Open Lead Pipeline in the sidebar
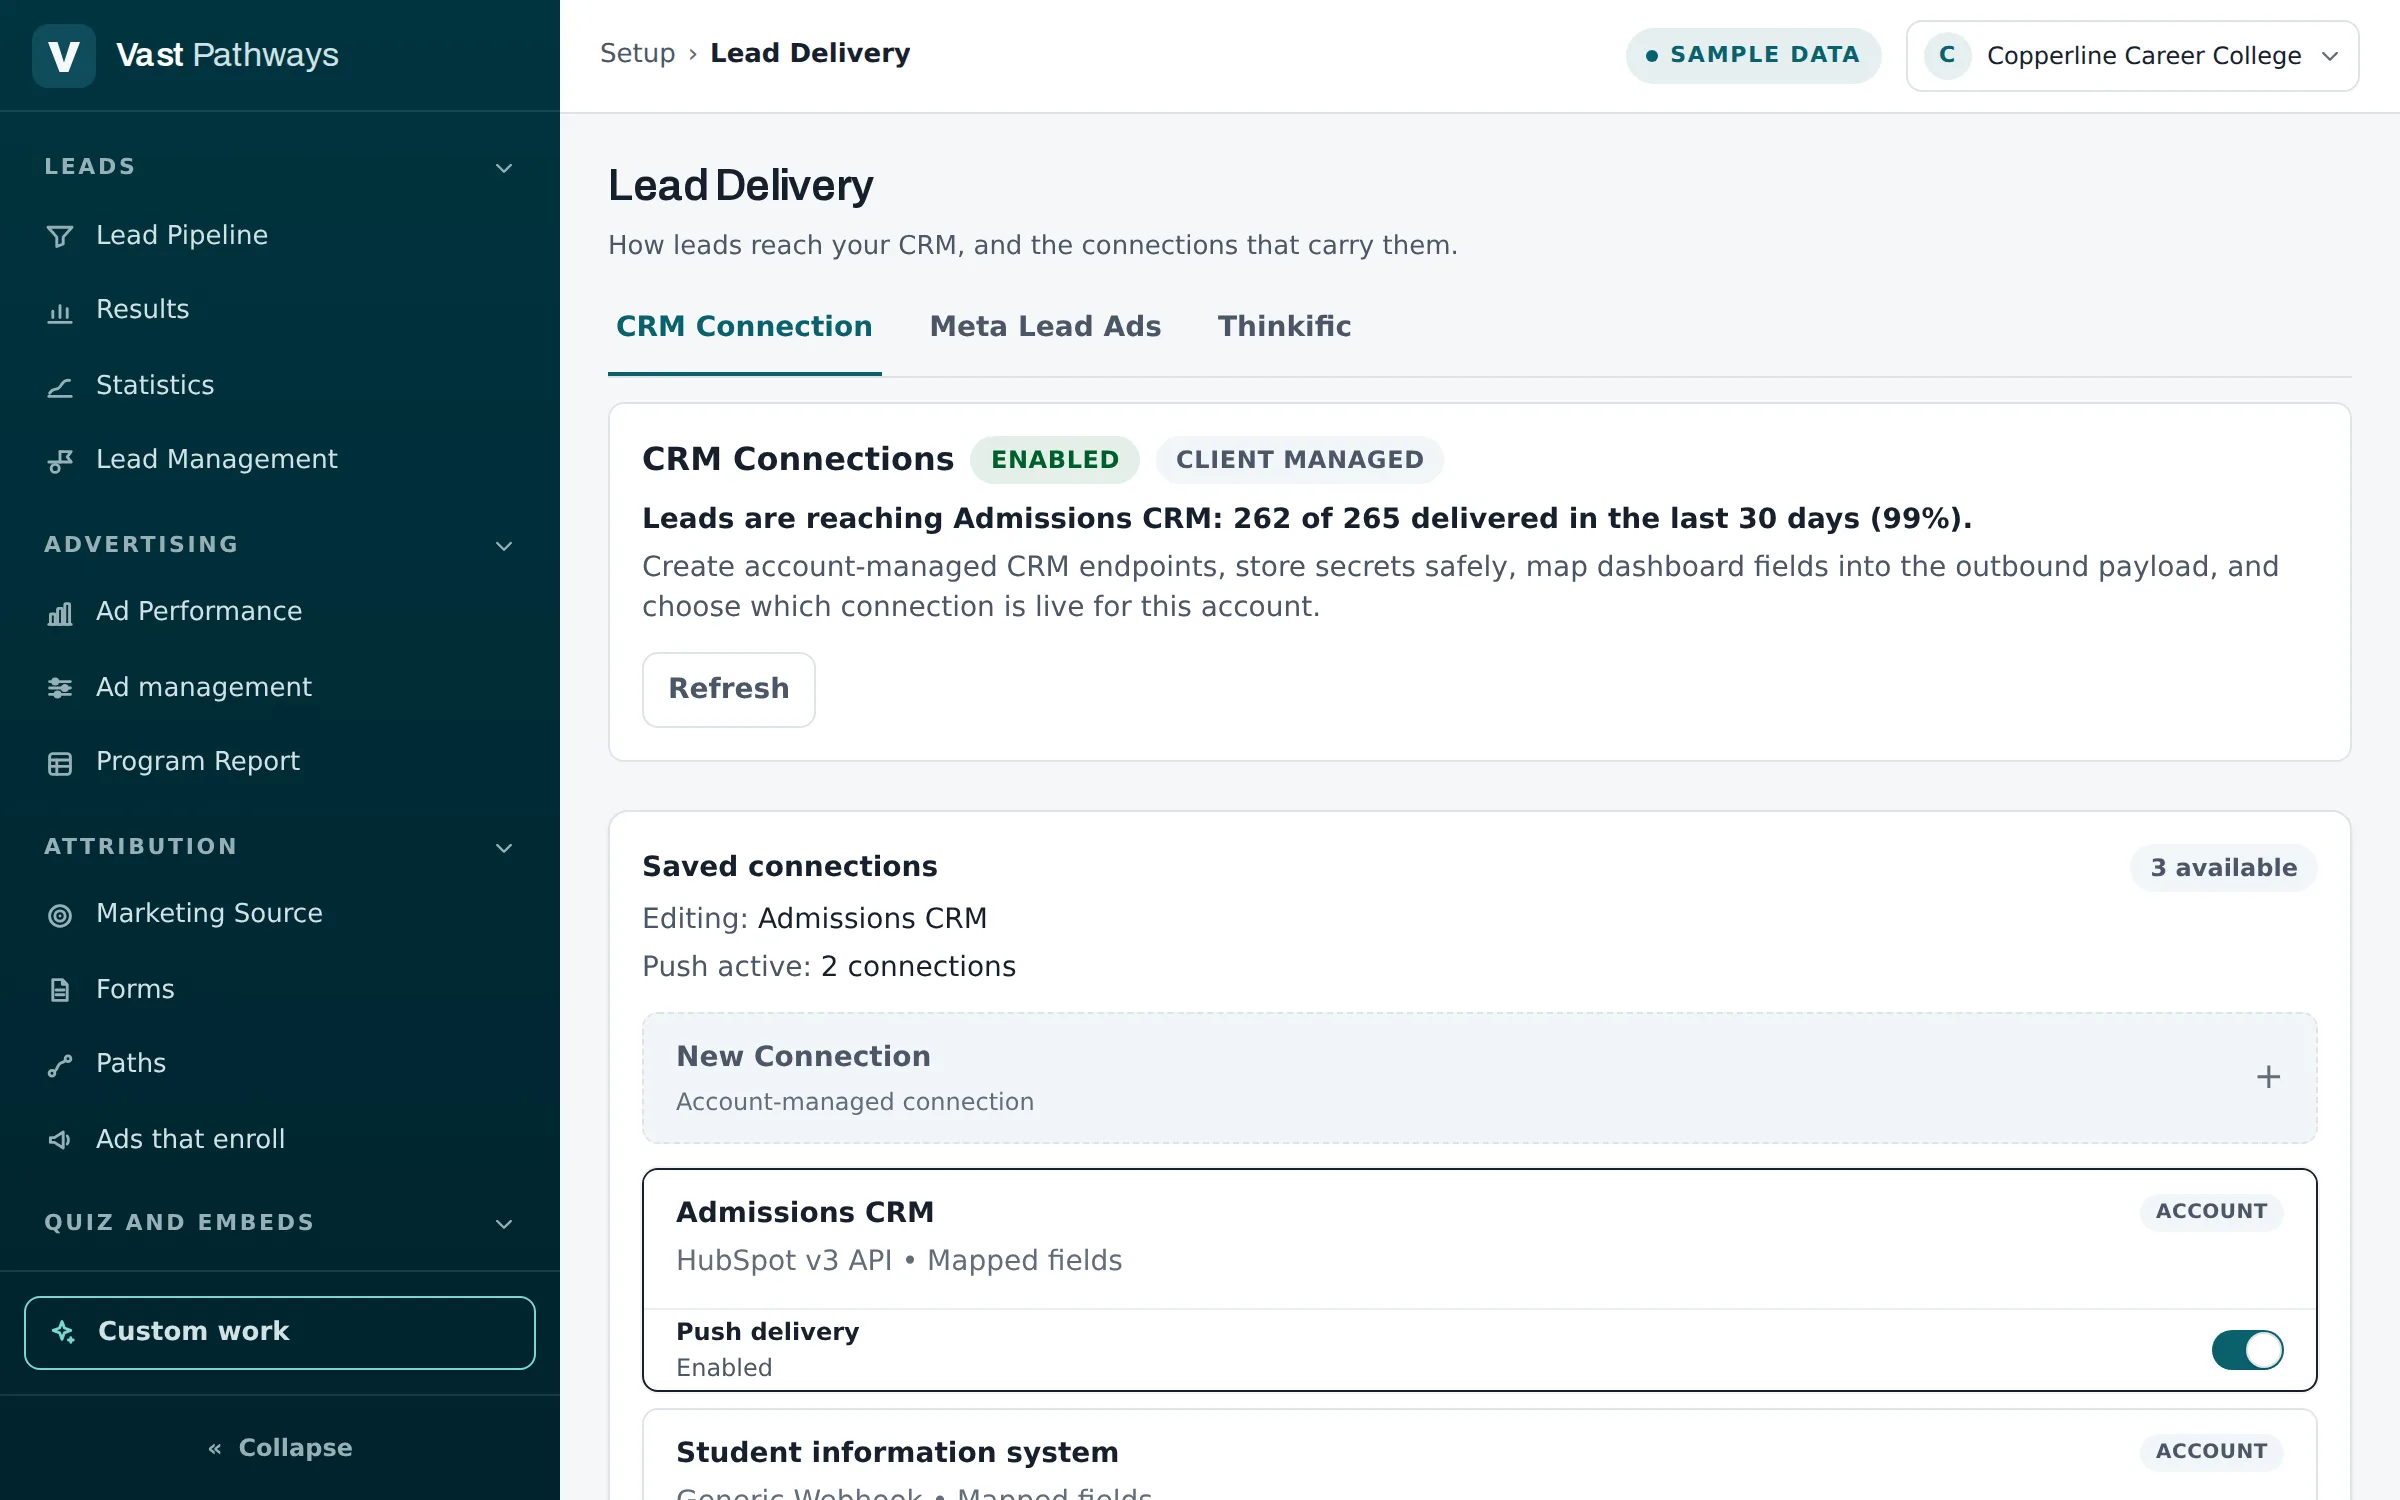The width and height of the screenshot is (2400, 1500). point(280,236)
